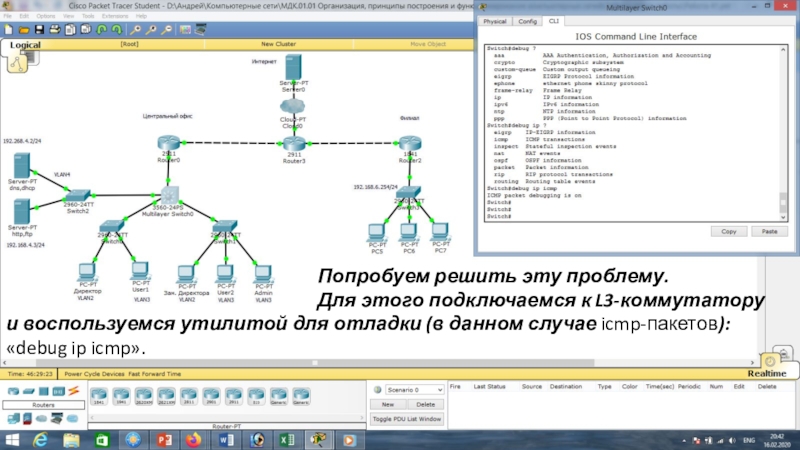Select the Multiuser Connection category icon

click(72, 419)
